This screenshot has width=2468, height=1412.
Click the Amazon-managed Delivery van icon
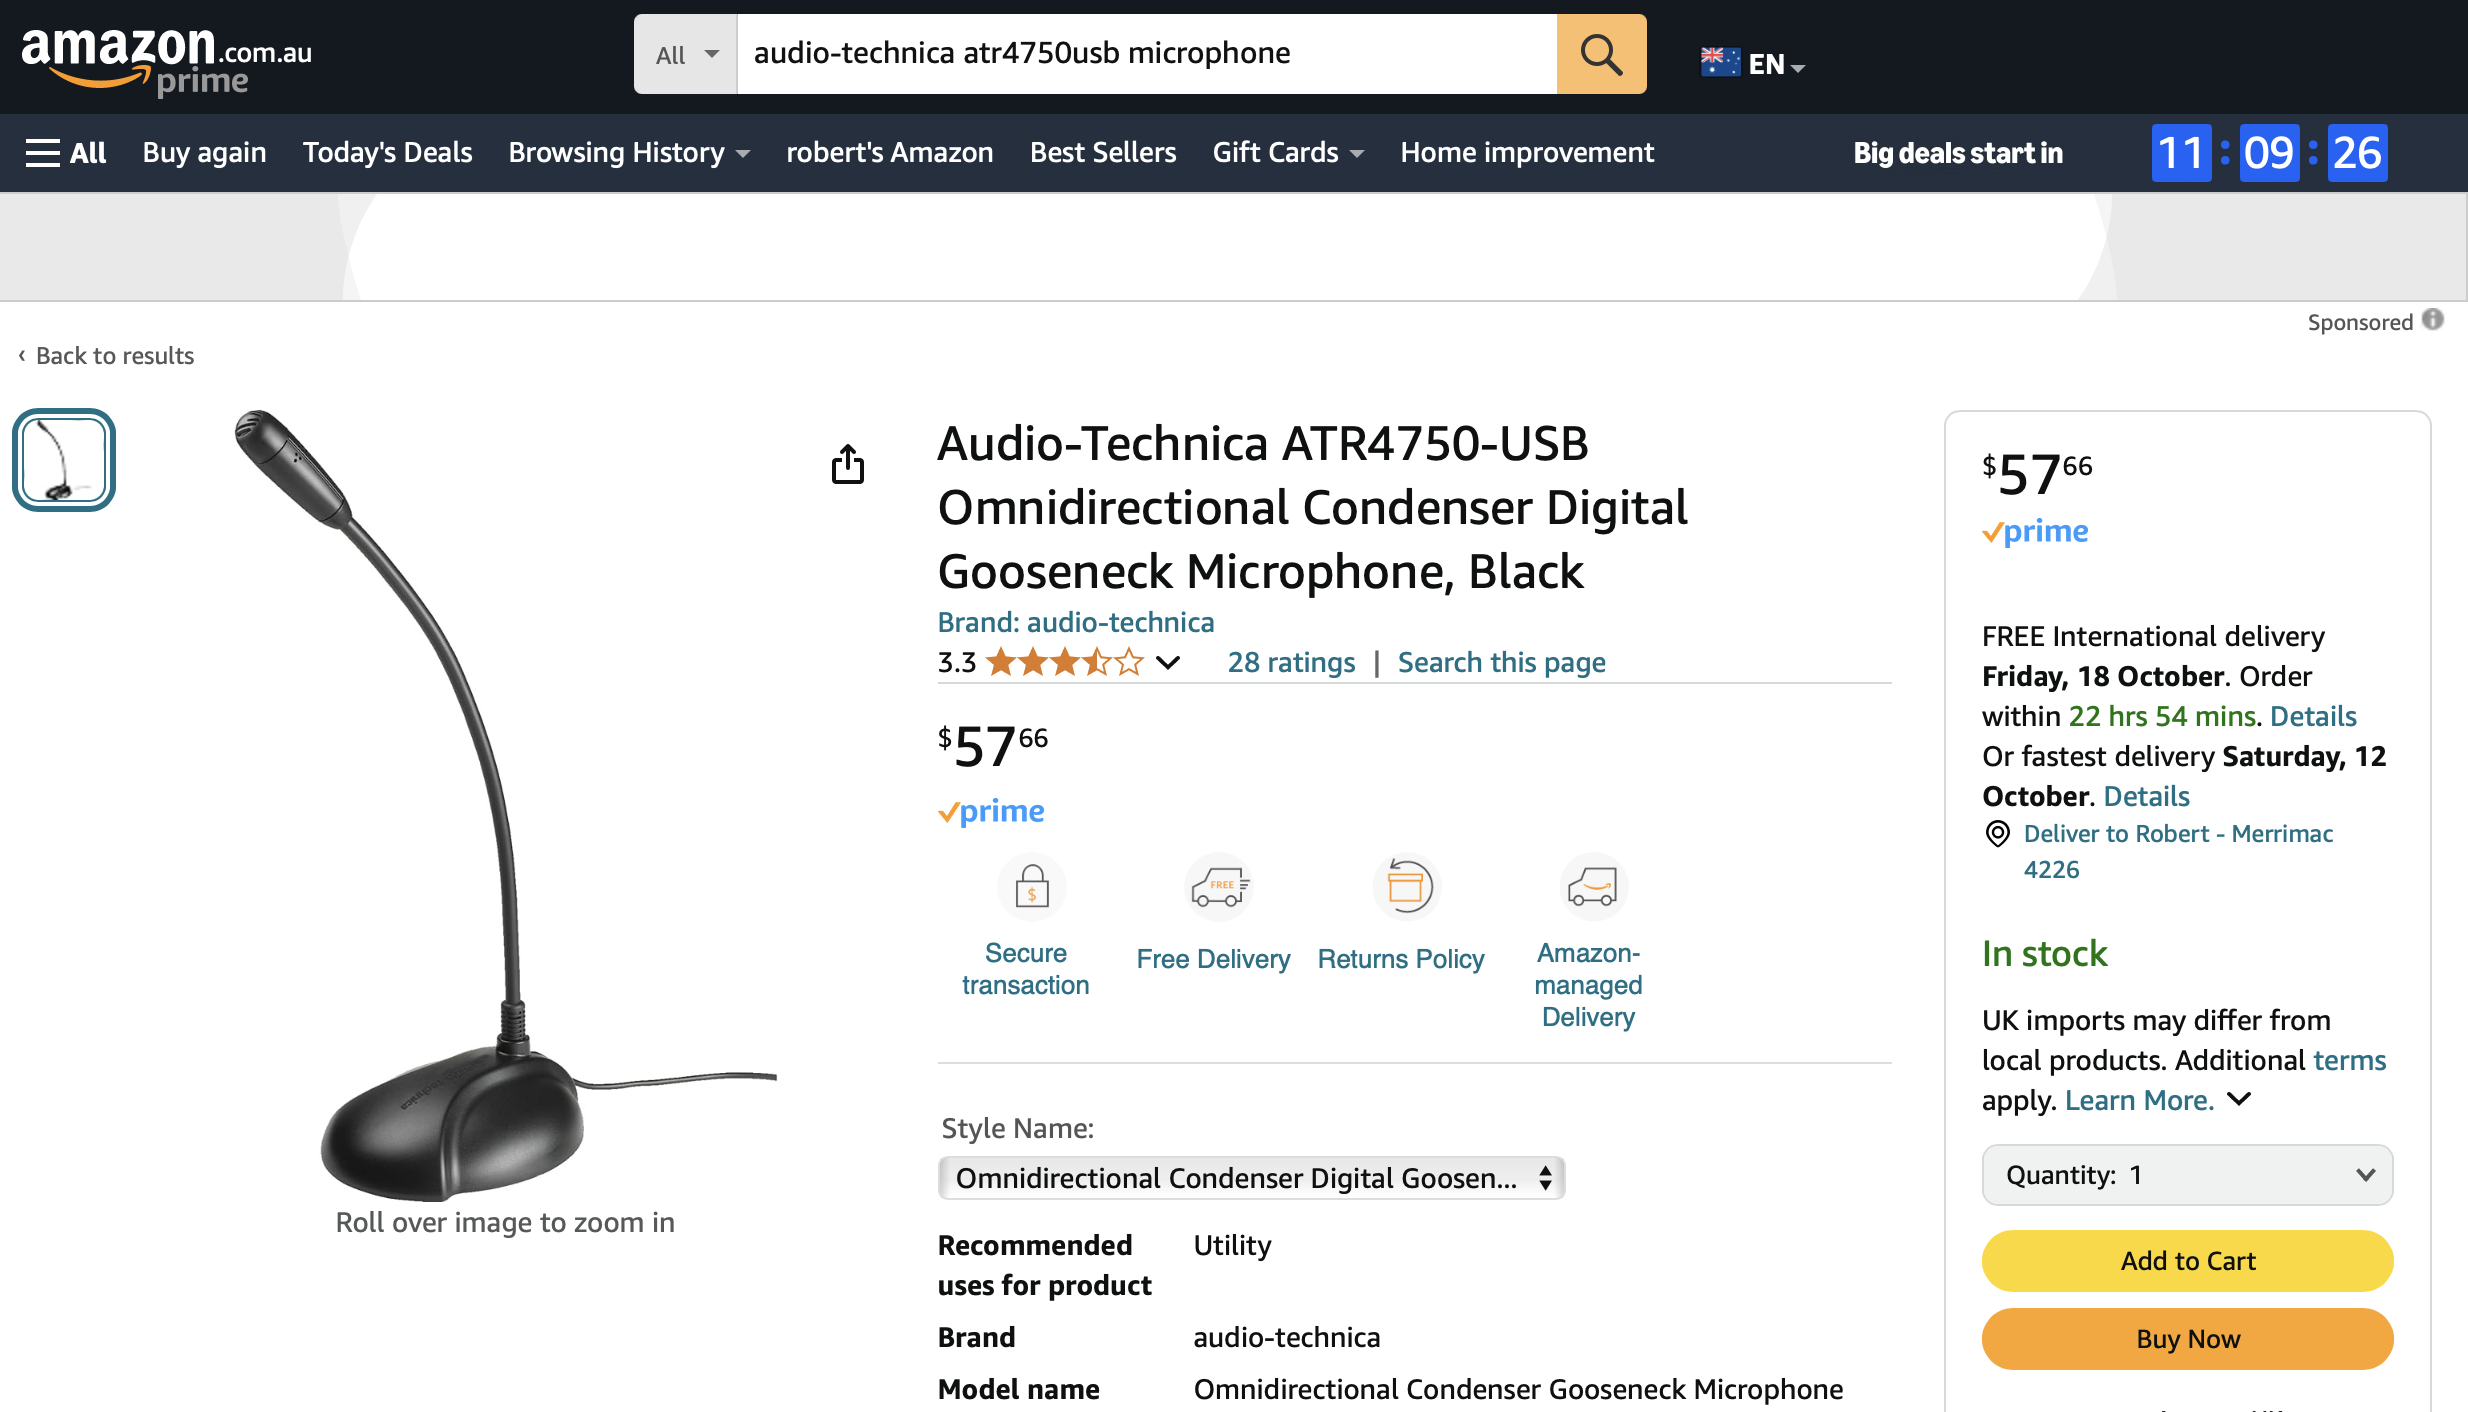point(1592,887)
